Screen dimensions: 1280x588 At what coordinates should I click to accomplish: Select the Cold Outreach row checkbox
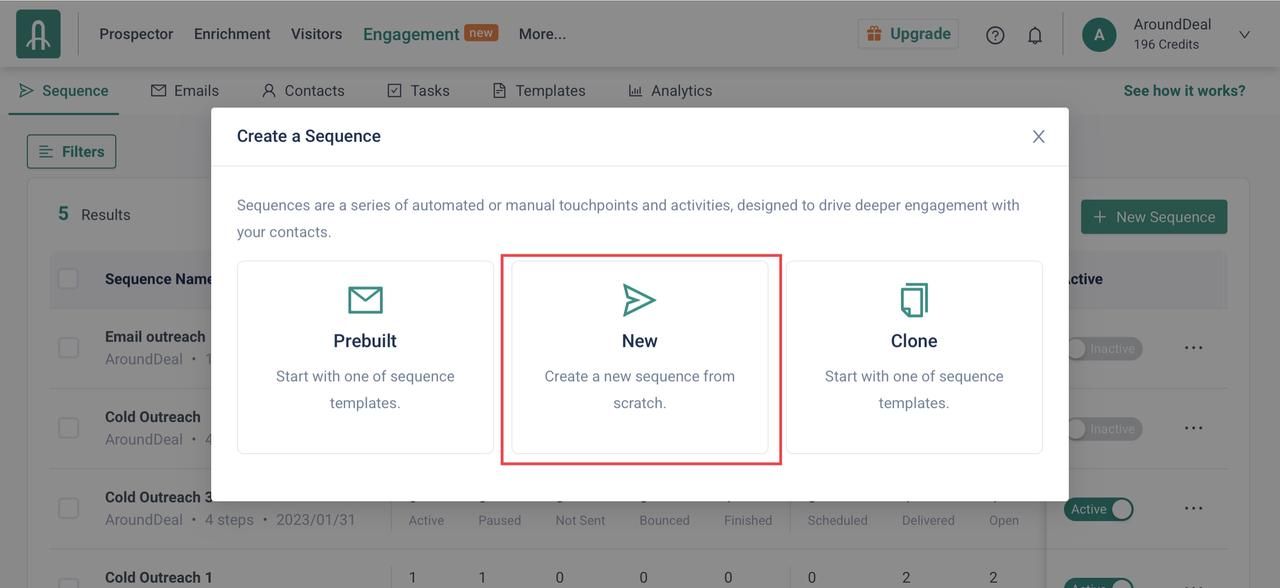[x=68, y=428]
